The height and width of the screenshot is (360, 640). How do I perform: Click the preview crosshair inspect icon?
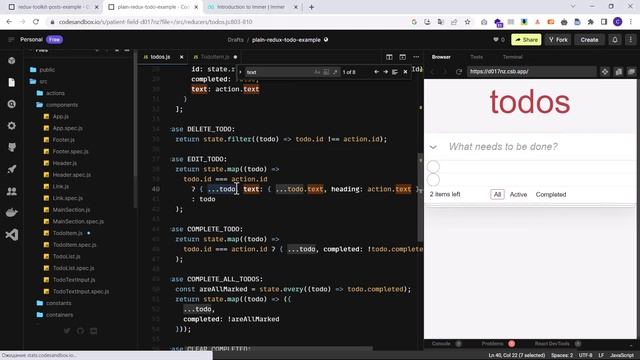click(x=604, y=71)
